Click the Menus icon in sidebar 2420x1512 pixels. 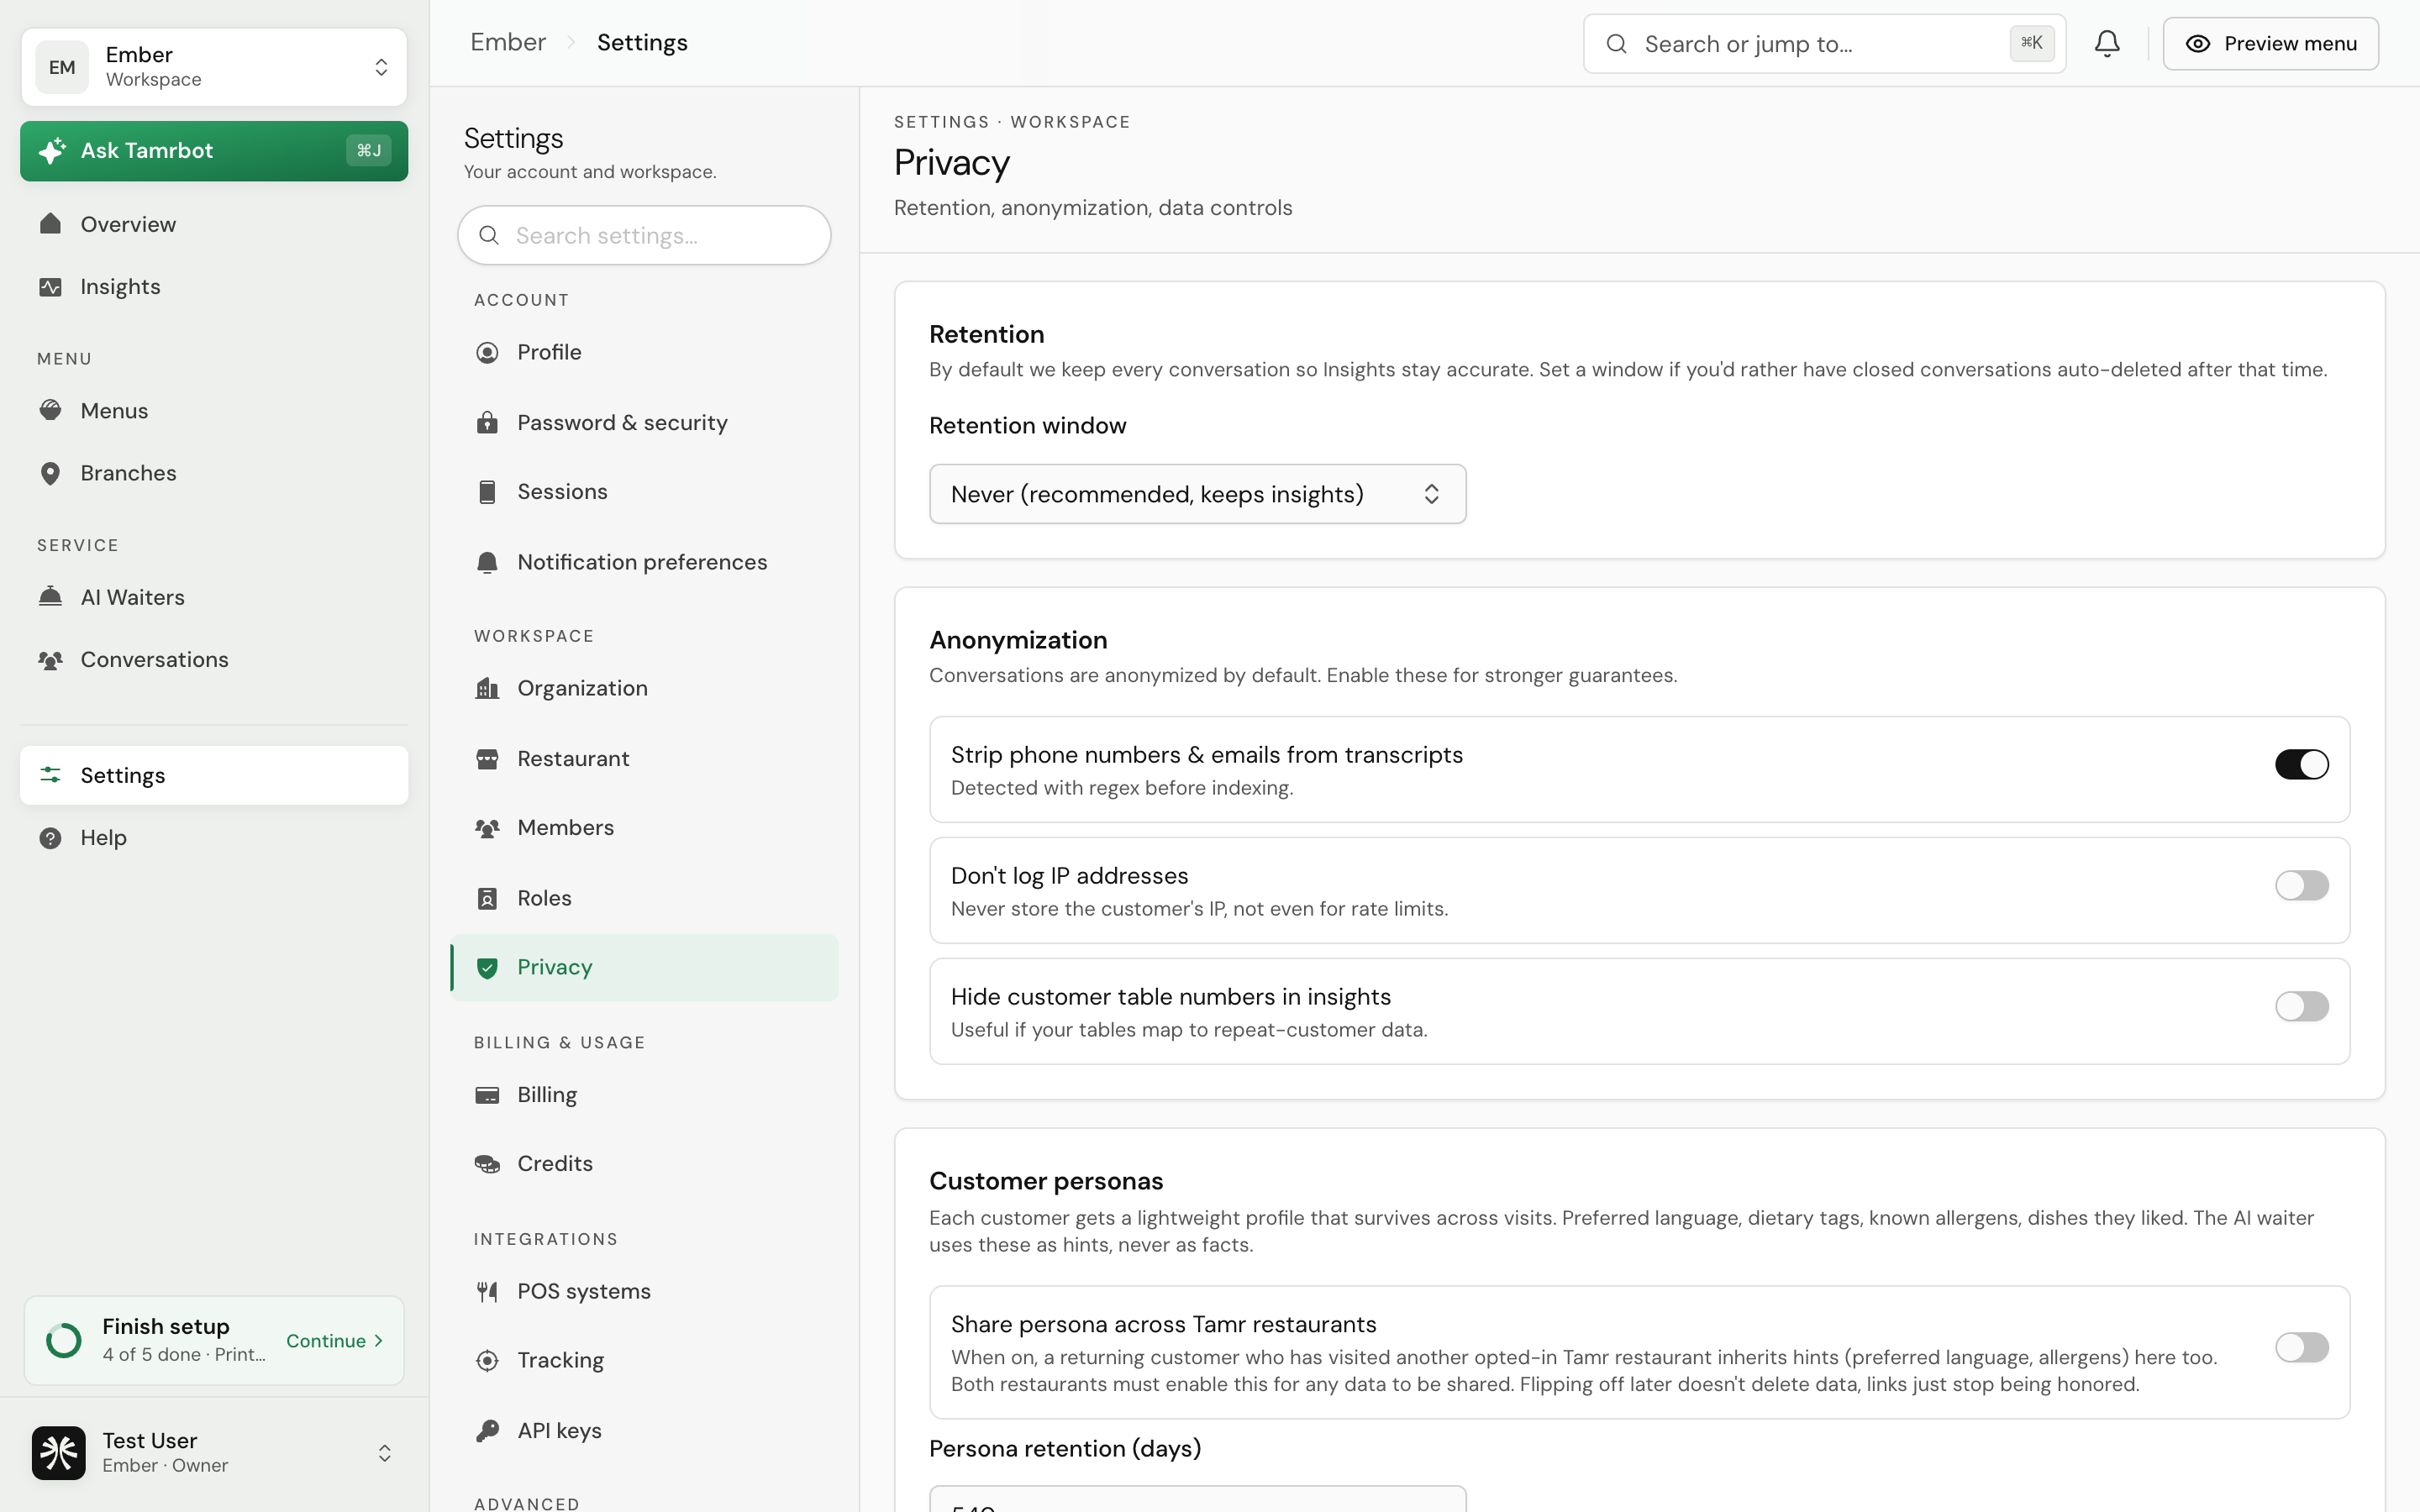(x=50, y=410)
